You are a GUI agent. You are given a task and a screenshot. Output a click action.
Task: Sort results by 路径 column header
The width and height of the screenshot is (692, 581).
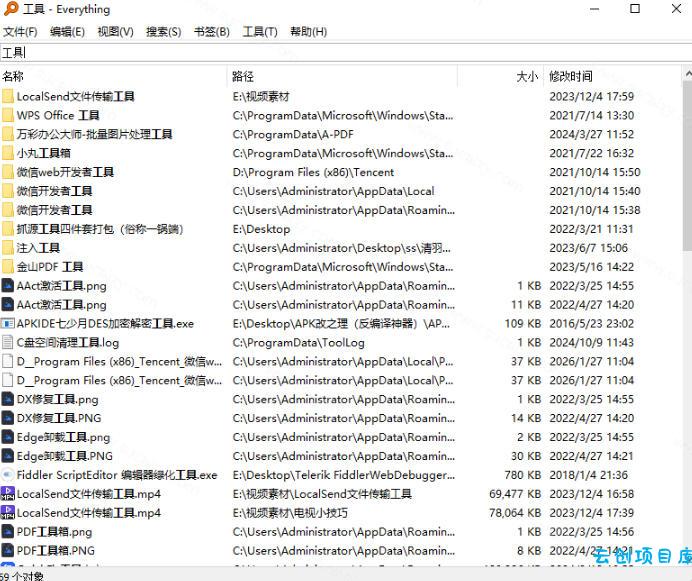[x=342, y=76]
